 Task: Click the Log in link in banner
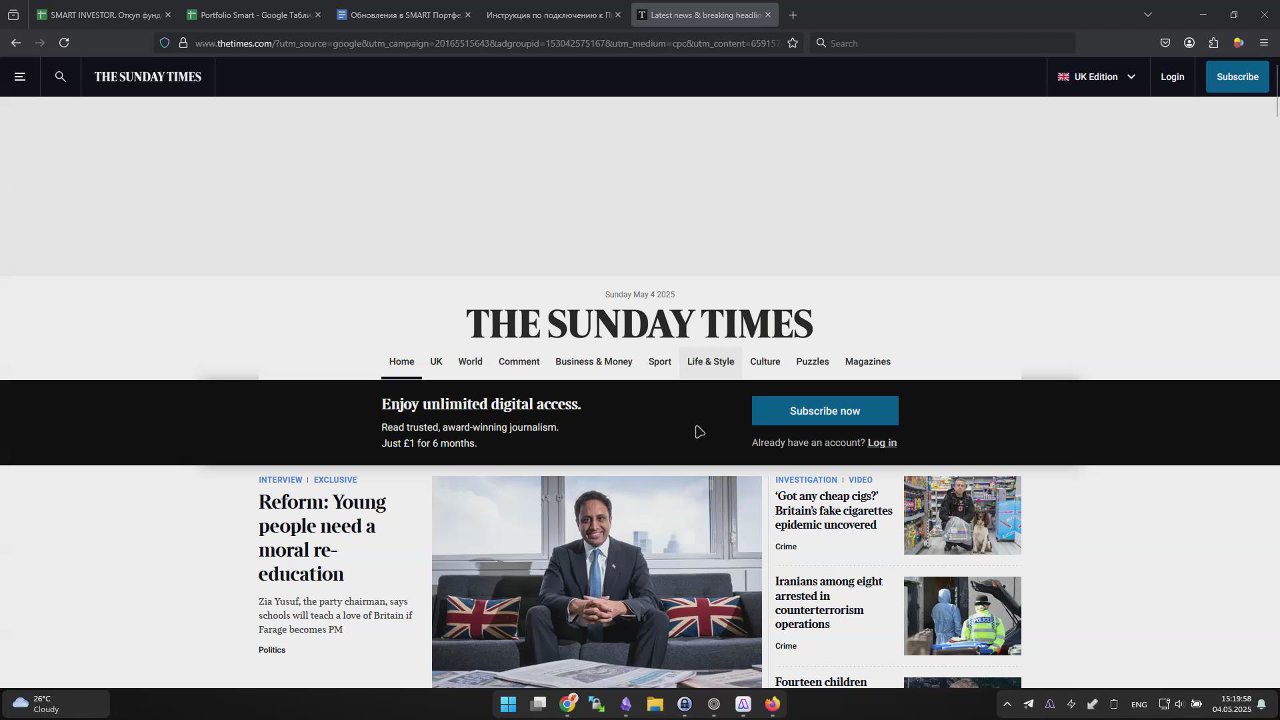pos(882,443)
